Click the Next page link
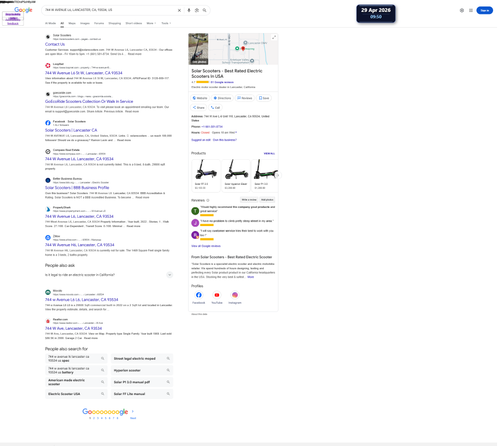 (133, 418)
